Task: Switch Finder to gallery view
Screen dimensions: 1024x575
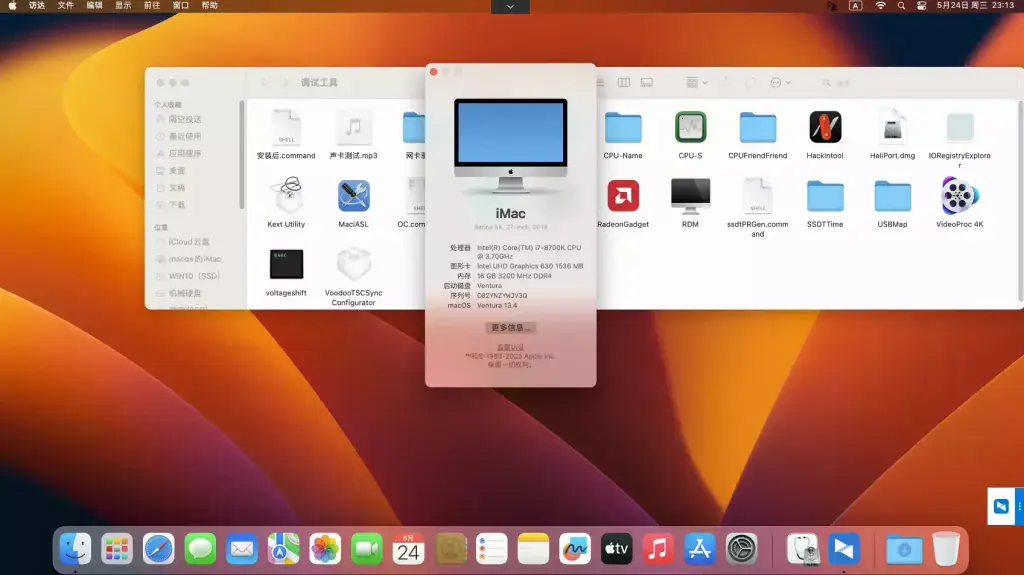Action: coord(647,82)
